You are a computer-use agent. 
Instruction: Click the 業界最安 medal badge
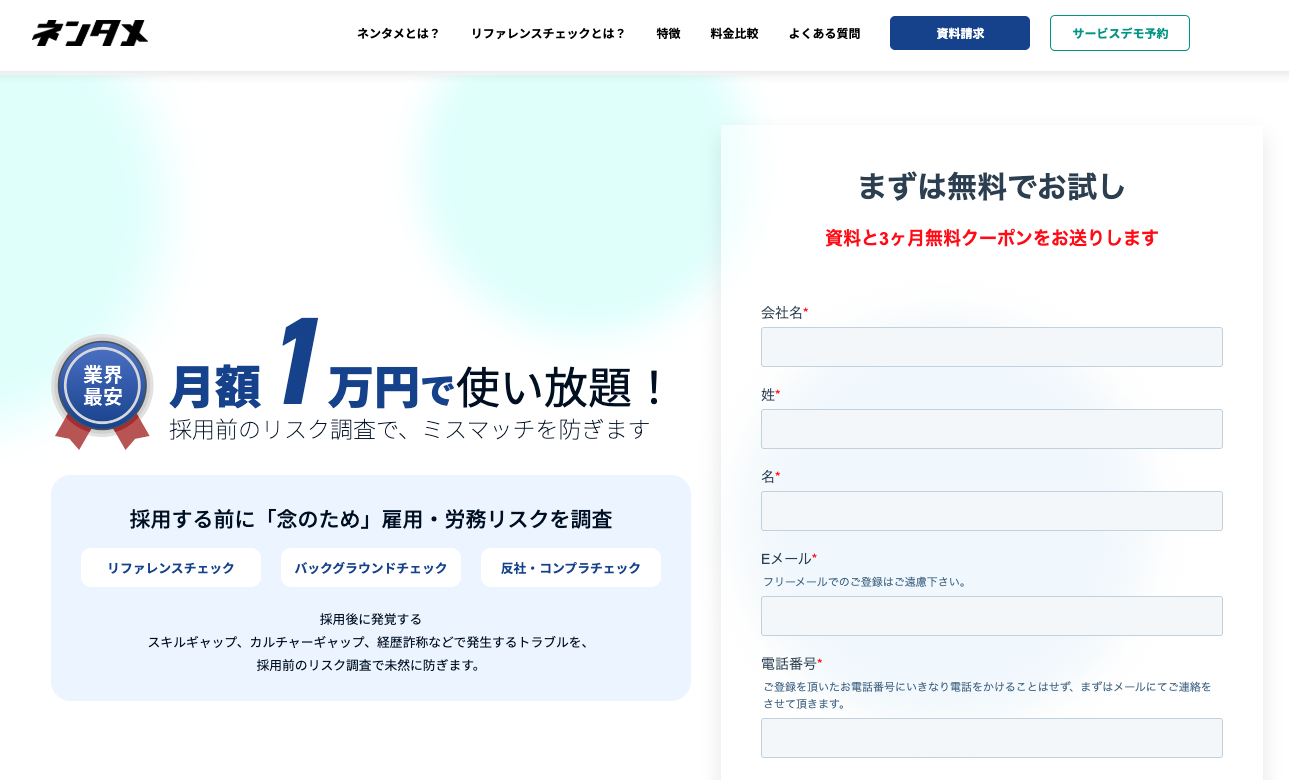pos(102,391)
